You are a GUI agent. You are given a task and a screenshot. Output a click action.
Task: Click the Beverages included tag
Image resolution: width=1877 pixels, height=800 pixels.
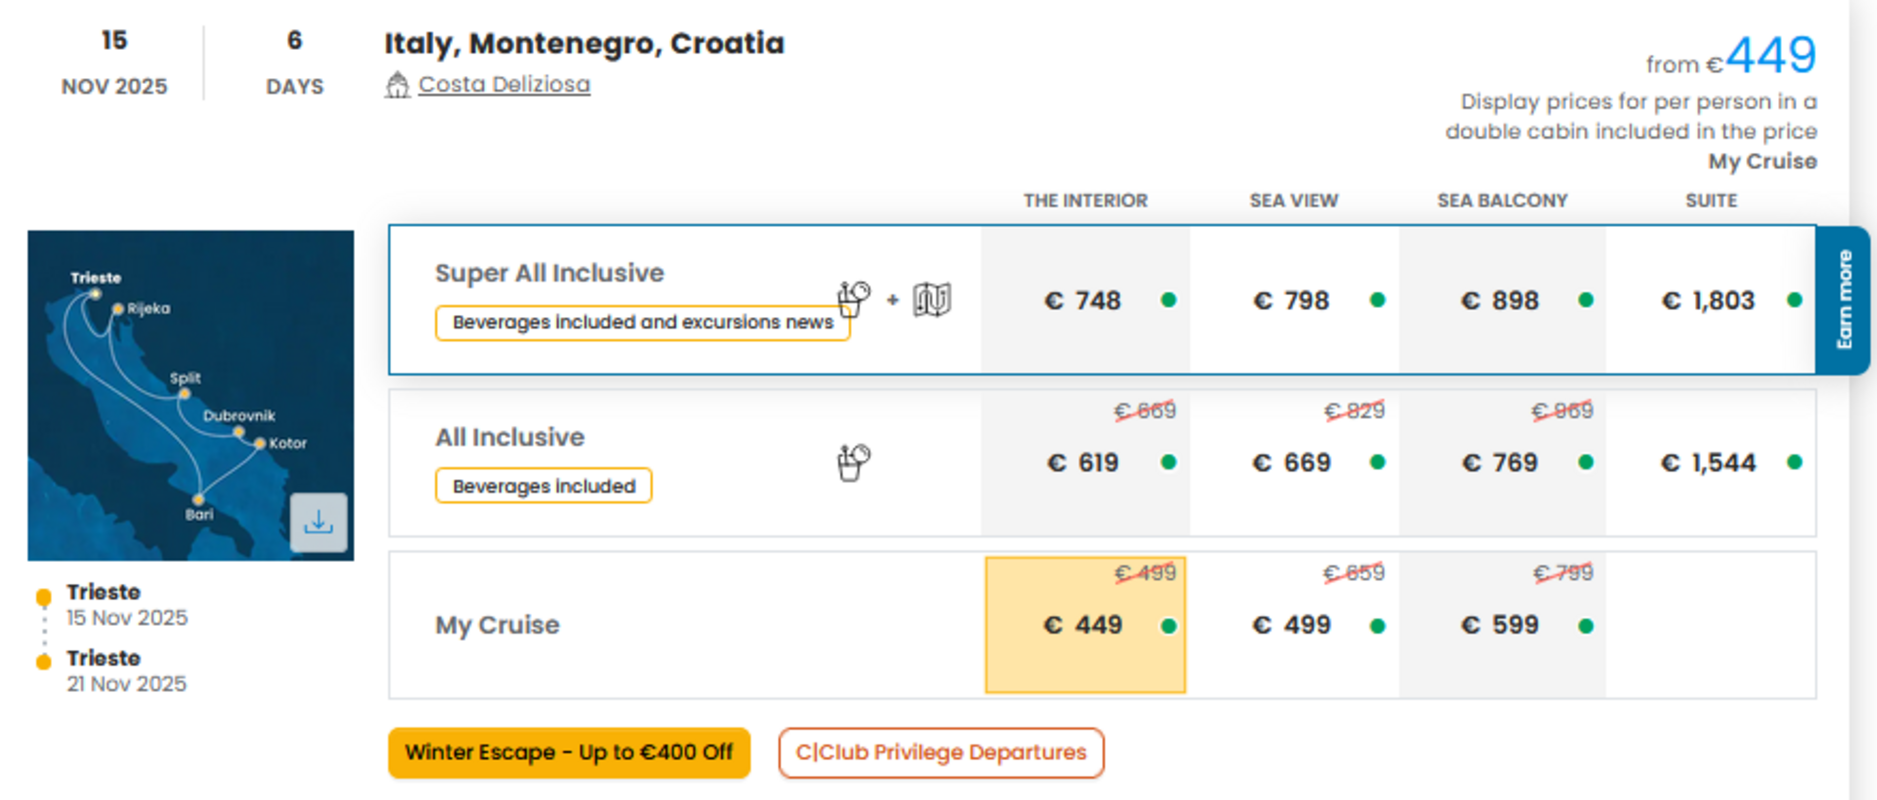coord(543,486)
